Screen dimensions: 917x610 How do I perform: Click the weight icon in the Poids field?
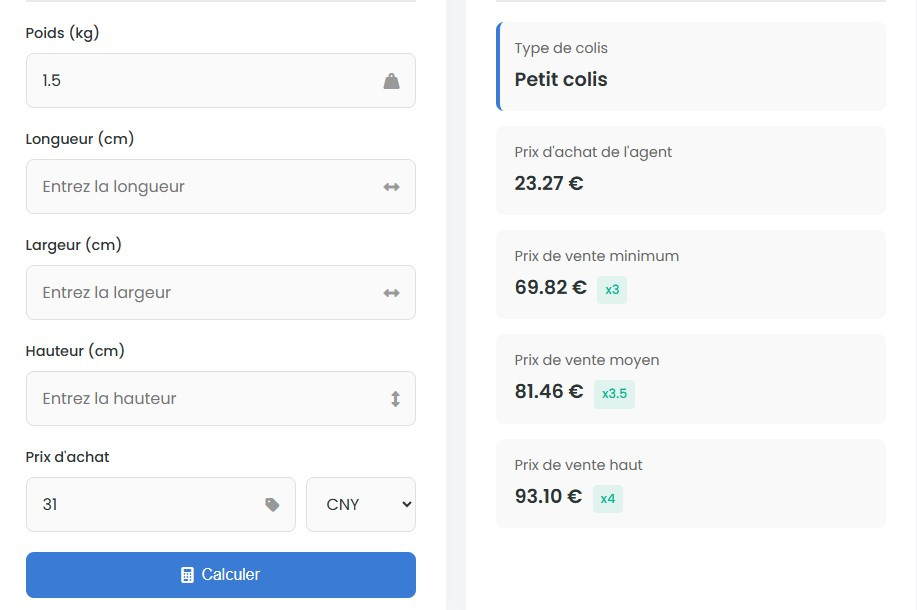[x=391, y=81]
